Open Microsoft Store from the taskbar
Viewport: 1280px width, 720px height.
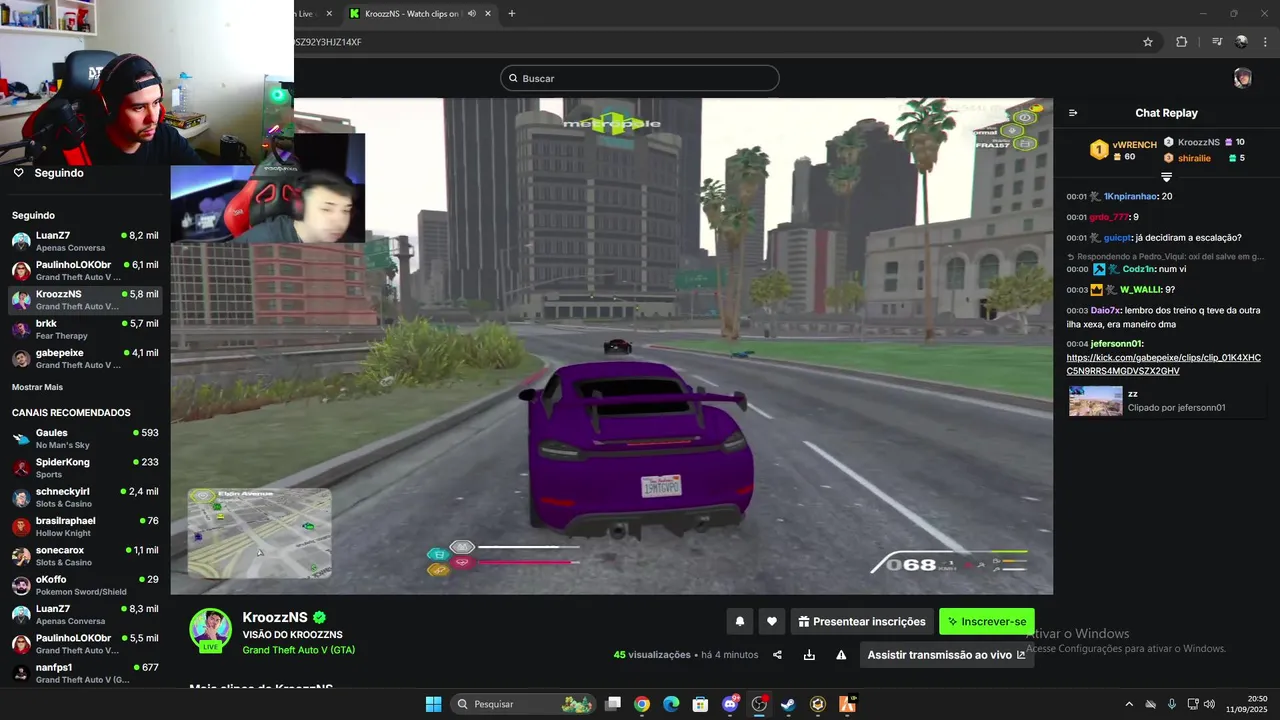[701, 704]
